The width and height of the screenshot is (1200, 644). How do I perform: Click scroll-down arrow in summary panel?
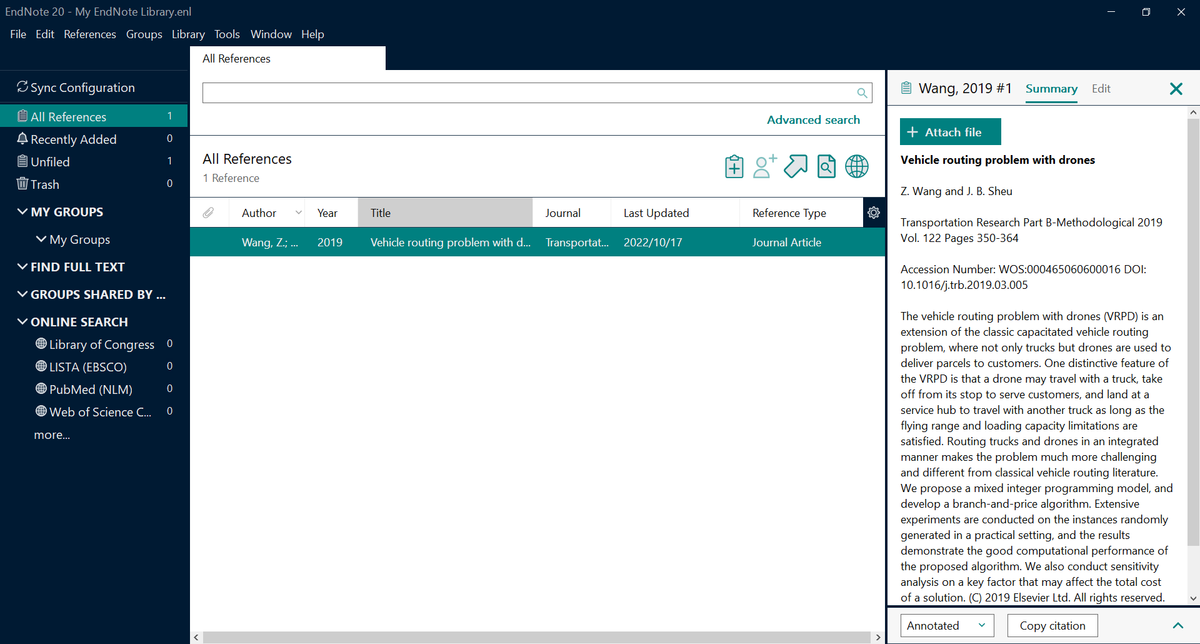1192,598
